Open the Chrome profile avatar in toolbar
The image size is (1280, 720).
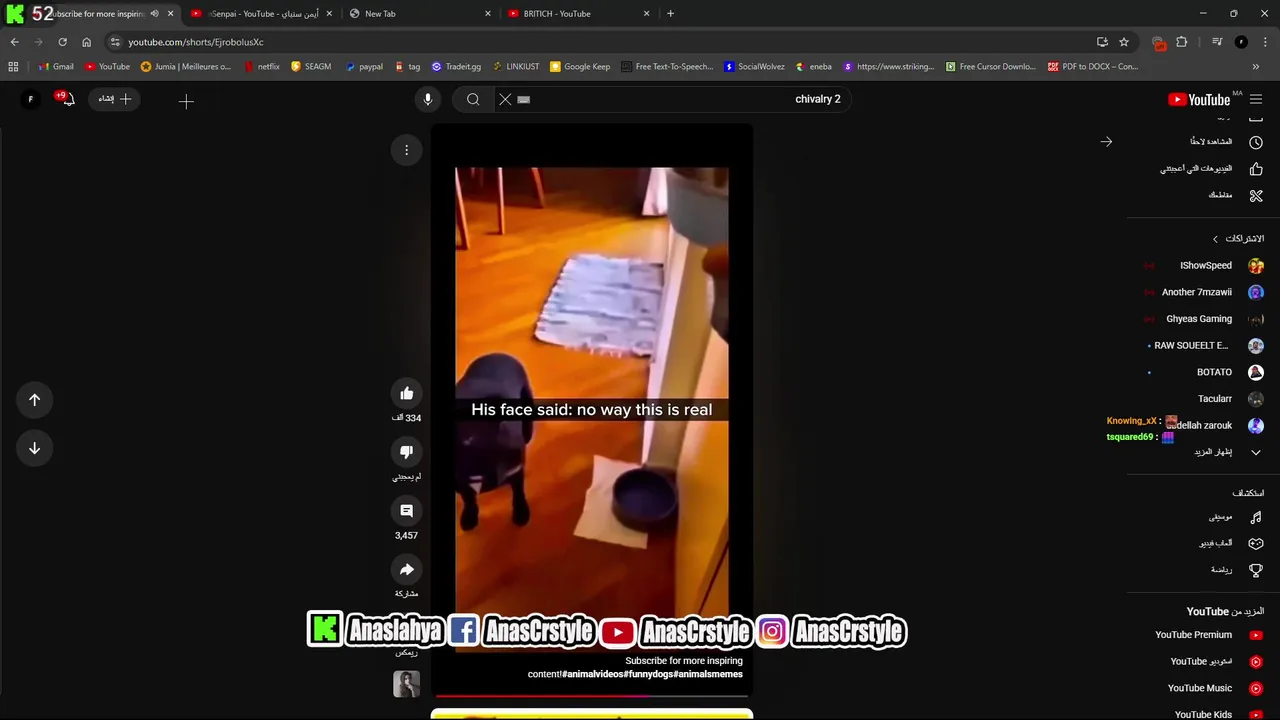pyautogui.click(x=1241, y=42)
